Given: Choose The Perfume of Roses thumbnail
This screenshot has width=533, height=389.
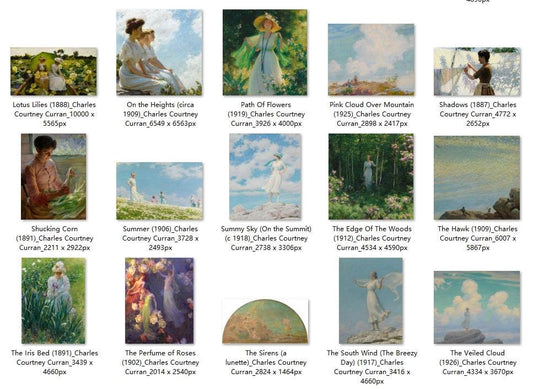Looking at the screenshot, I should point(159,301).
